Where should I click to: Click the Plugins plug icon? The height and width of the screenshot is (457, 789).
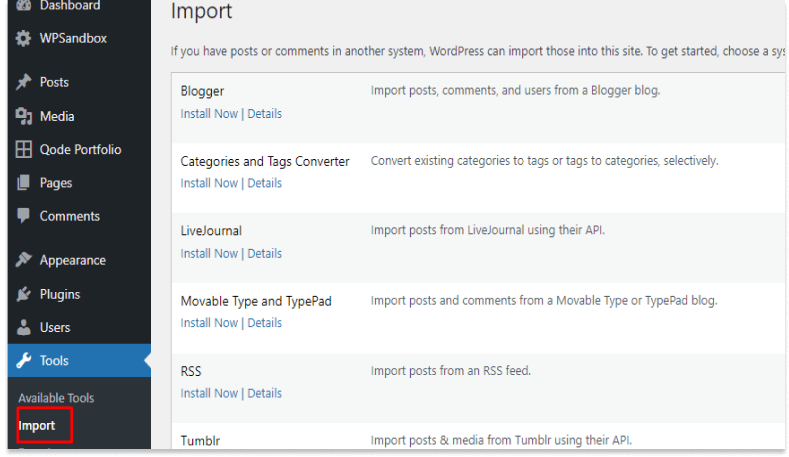[x=23, y=294]
